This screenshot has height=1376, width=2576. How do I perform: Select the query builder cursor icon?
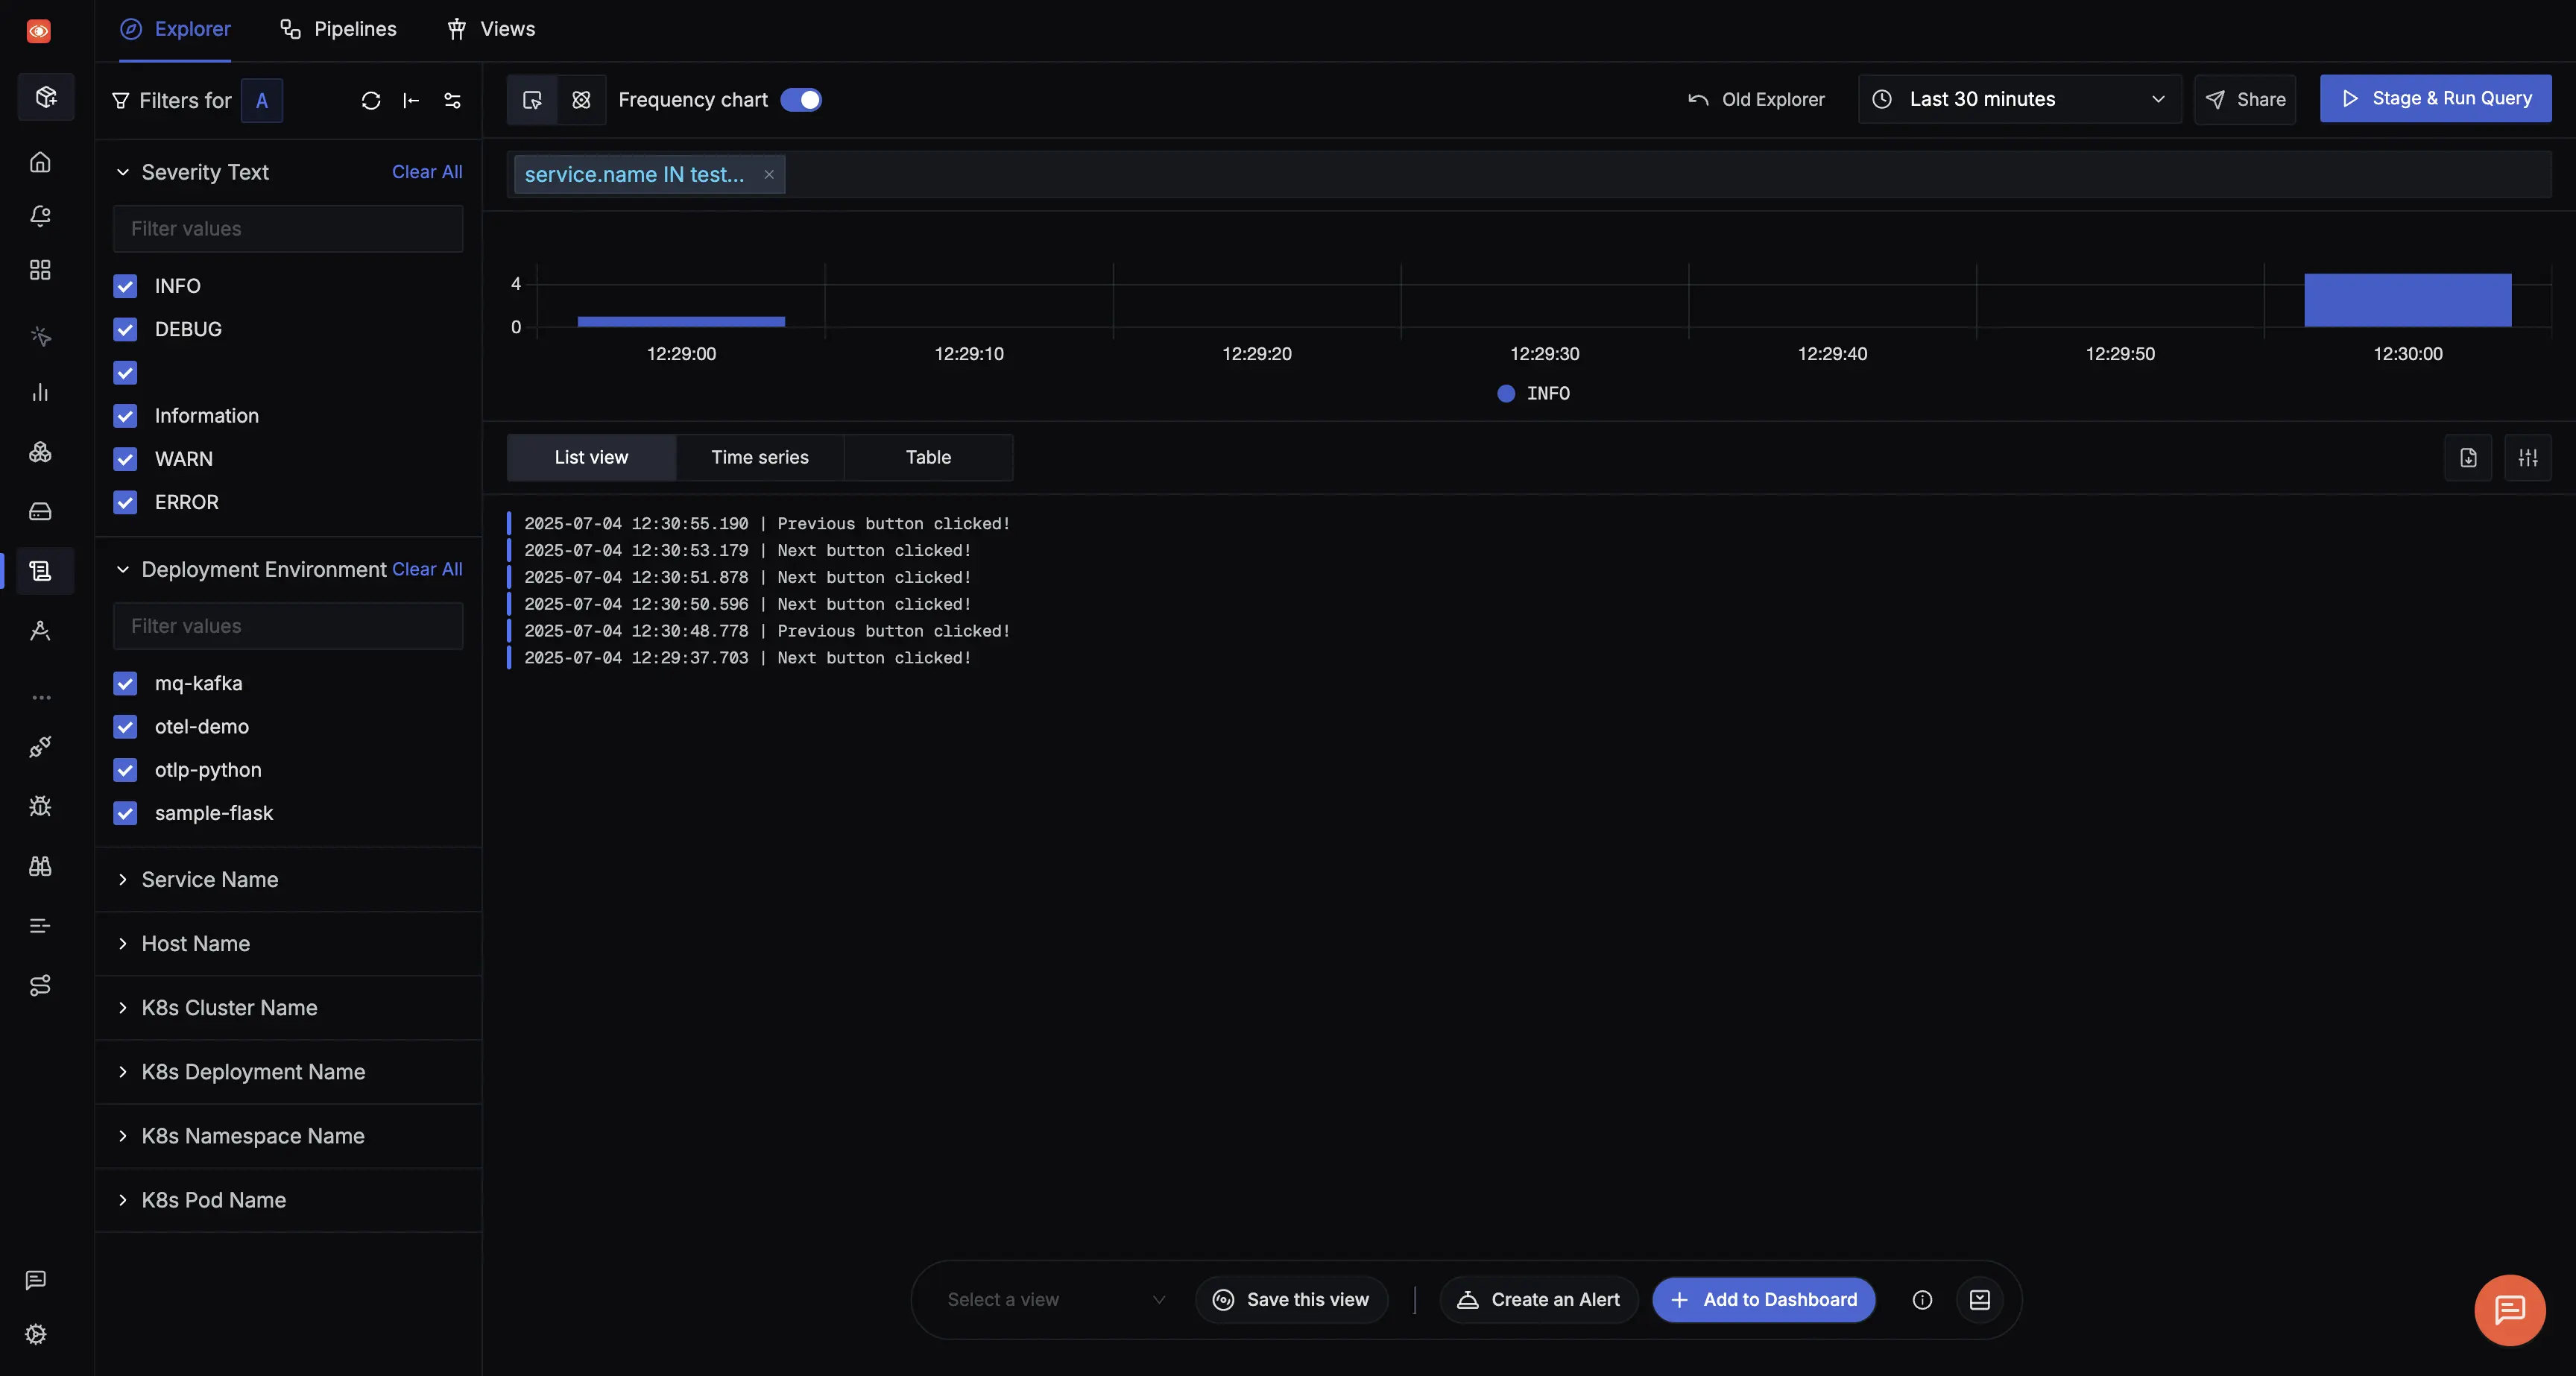click(532, 100)
